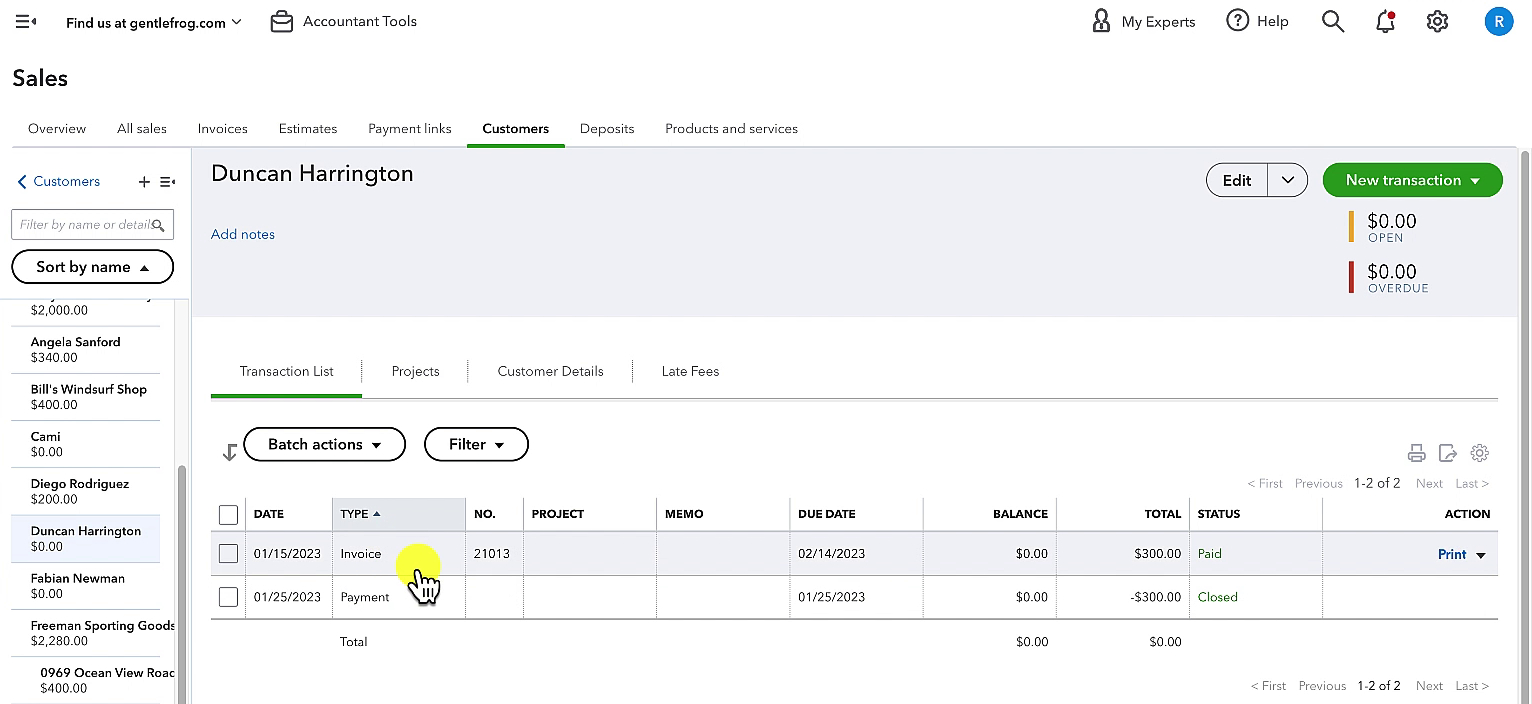Open the Accountant Tools briefcase icon
This screenshot has height=704, width=1532.
tap(282, 21)
